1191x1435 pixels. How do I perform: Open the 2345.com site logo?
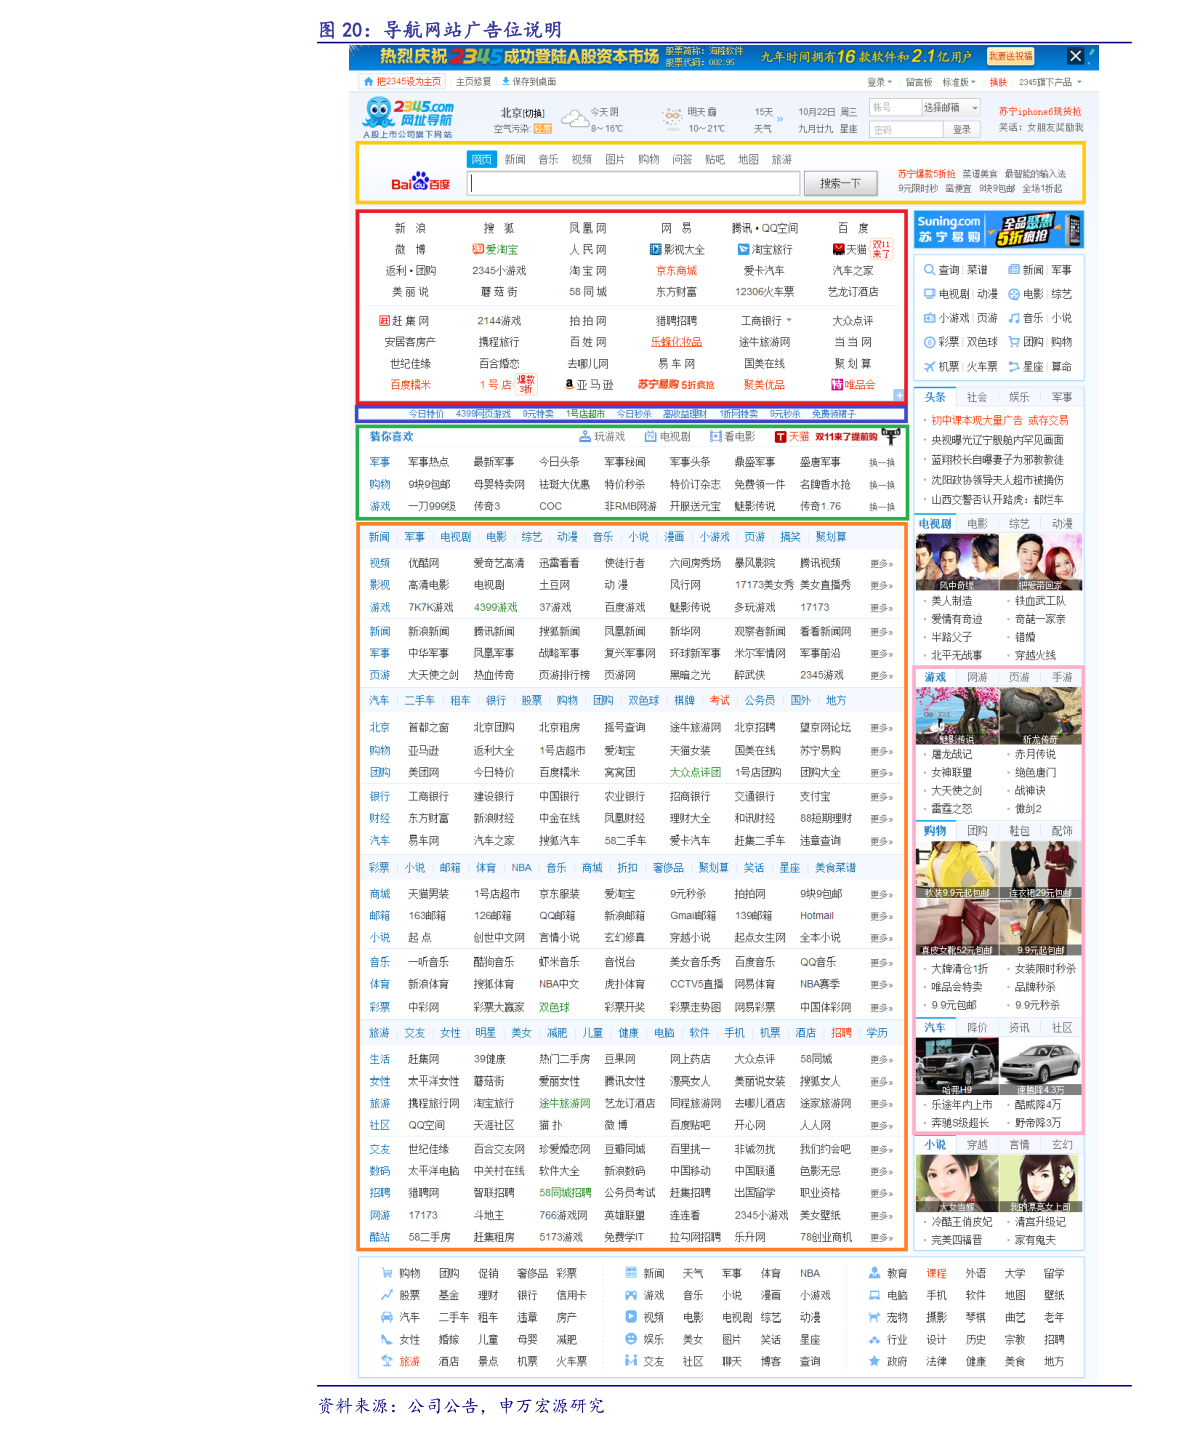[x=409, y=118]
